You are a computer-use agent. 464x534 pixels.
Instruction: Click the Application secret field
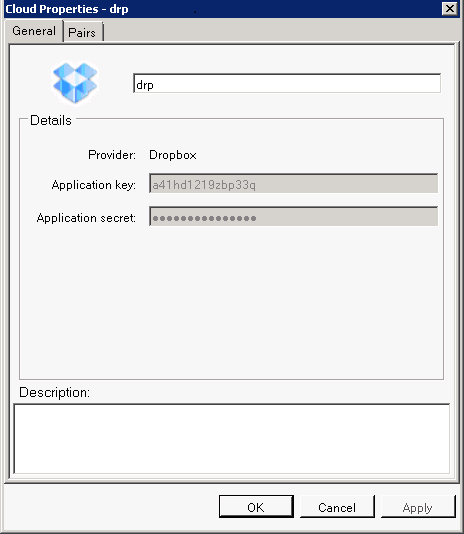point(293,216)
